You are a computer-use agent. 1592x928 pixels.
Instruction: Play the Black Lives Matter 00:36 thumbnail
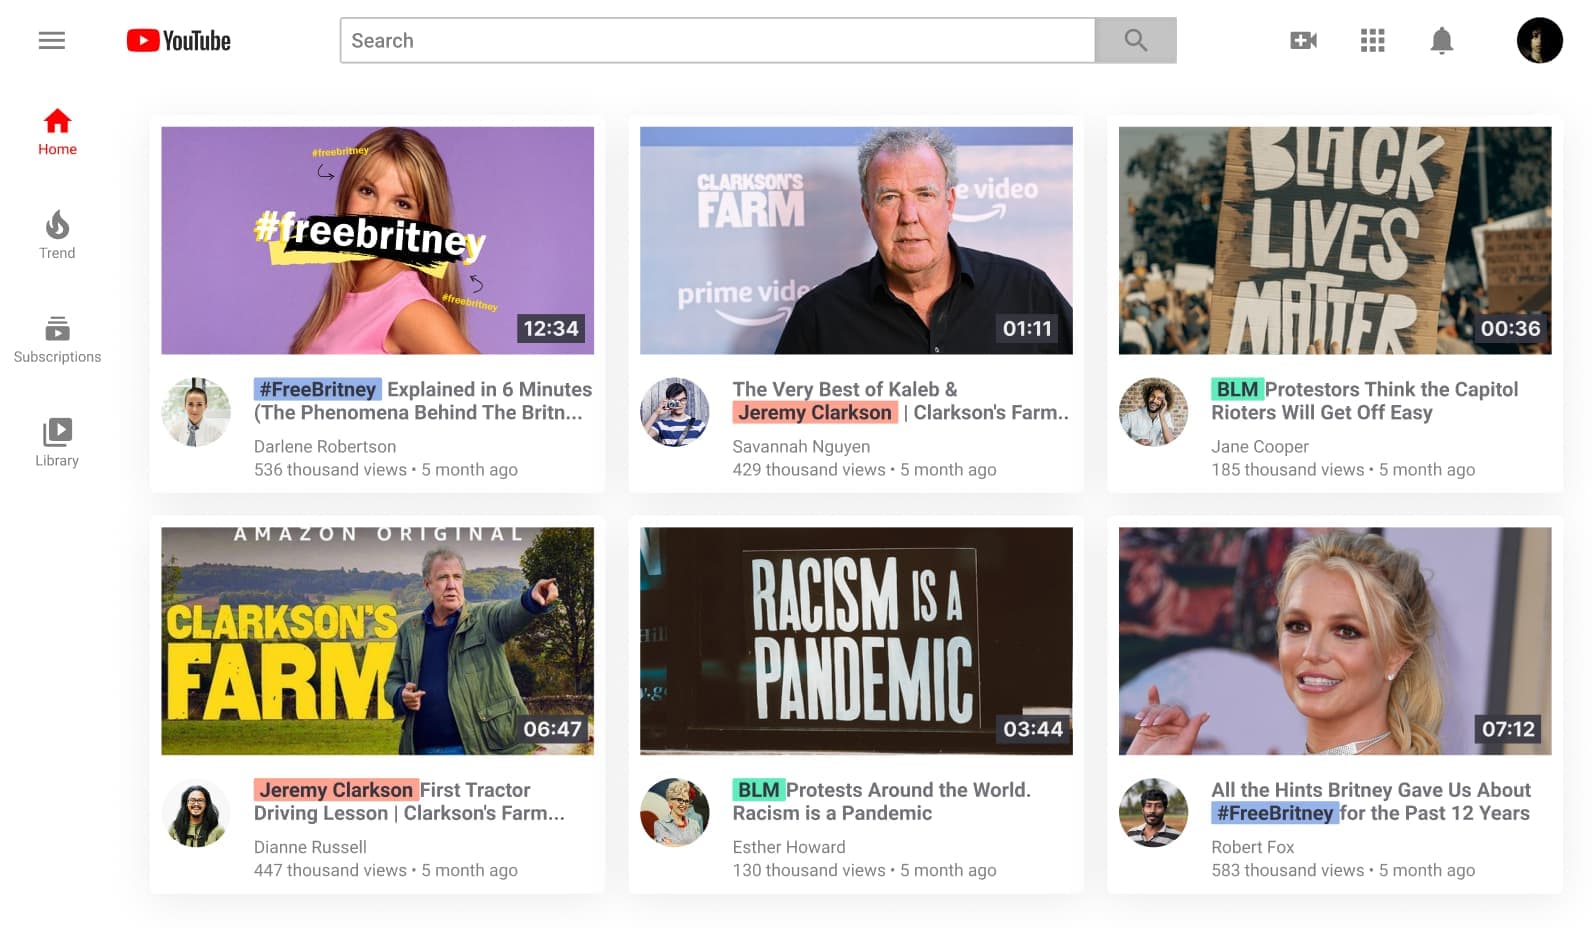1334,240
